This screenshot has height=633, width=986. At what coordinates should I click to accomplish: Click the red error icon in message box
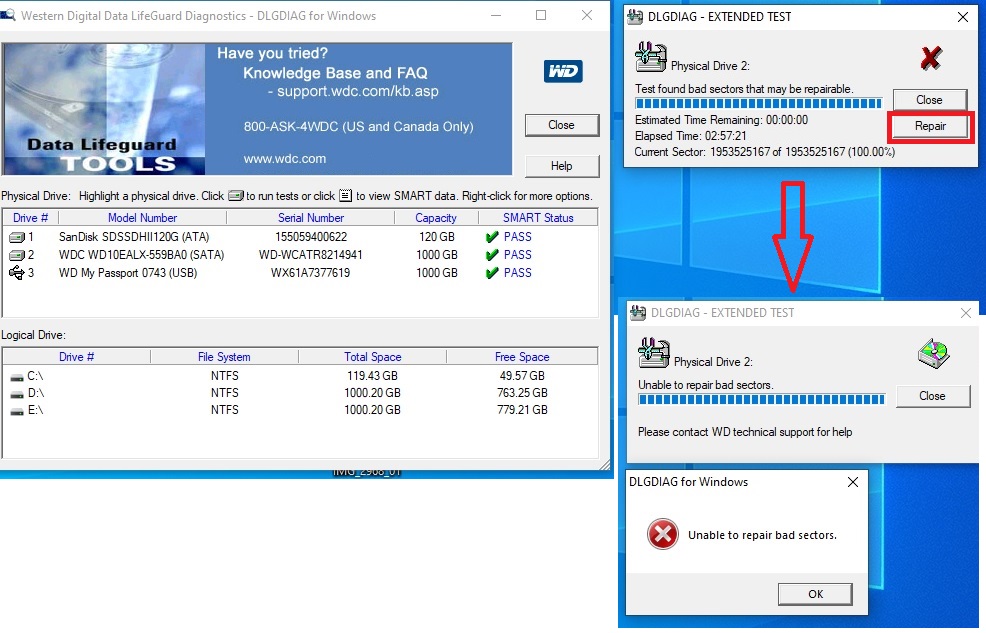click(x=663, y=534)
